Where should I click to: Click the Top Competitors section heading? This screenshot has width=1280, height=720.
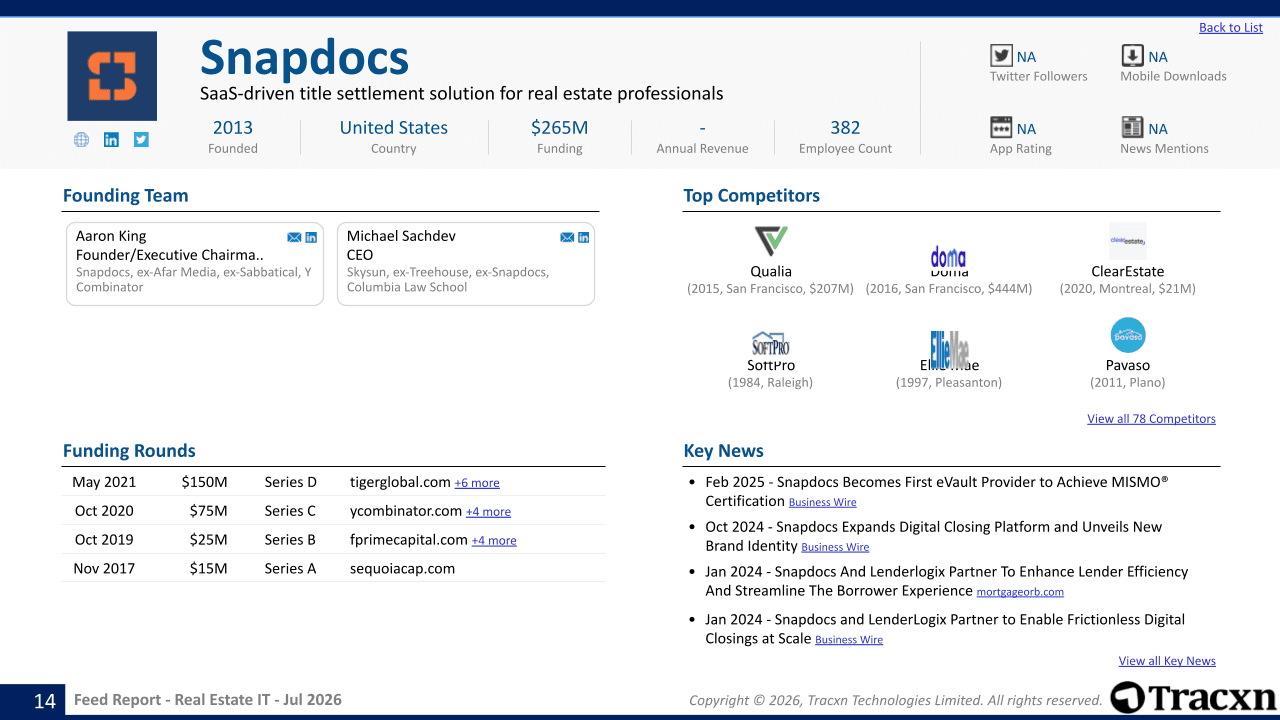[751, 196]
